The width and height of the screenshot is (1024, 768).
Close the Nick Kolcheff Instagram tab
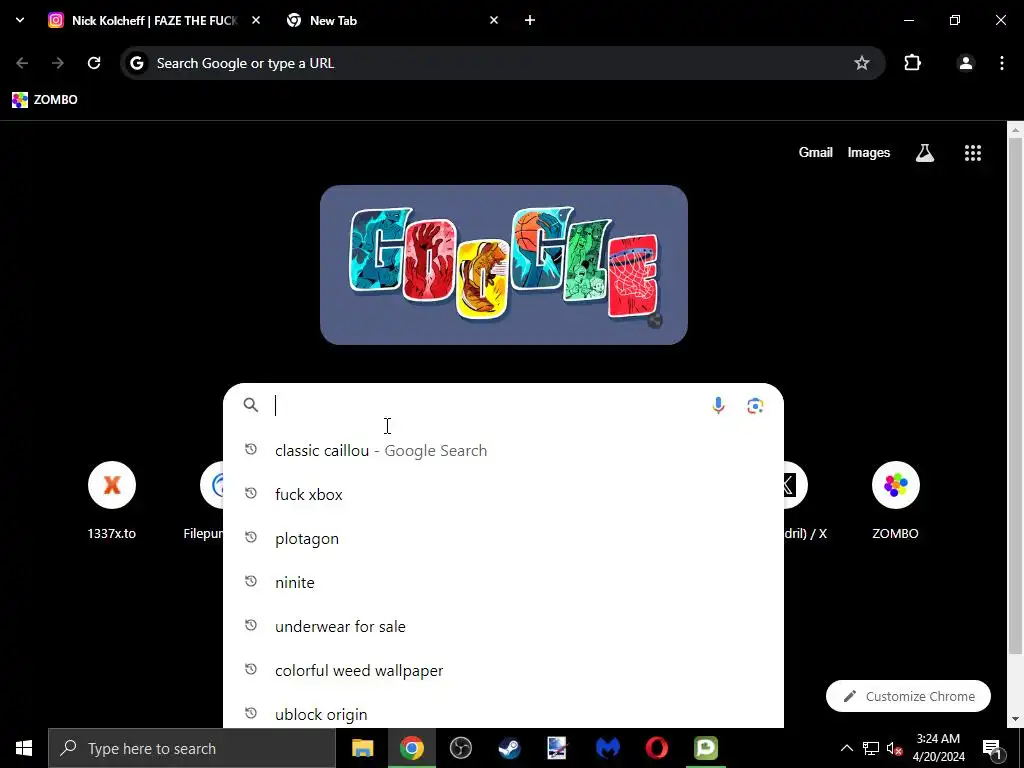tap(256, 20)
